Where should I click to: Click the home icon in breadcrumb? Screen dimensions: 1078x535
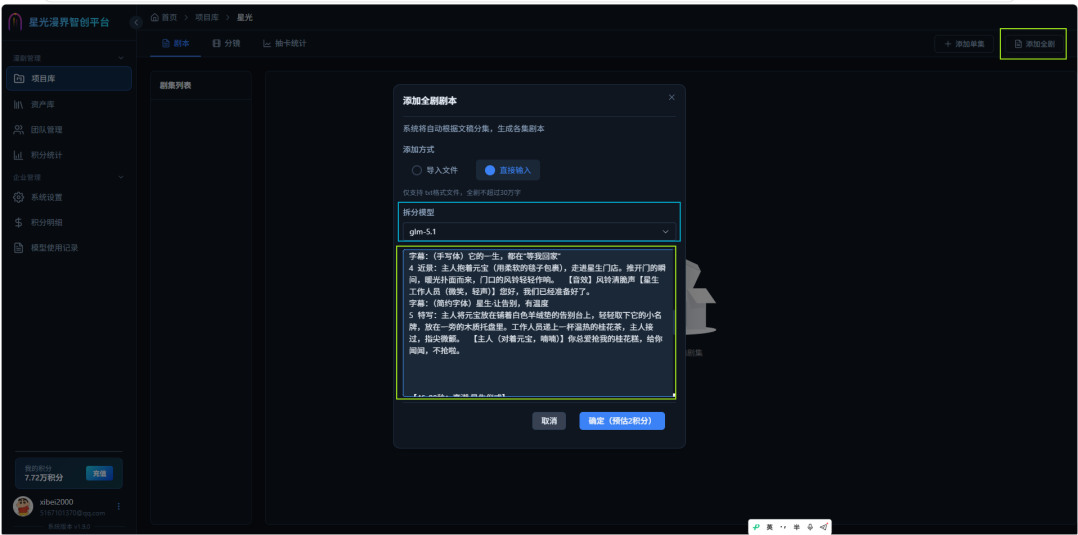click(155, 17)
